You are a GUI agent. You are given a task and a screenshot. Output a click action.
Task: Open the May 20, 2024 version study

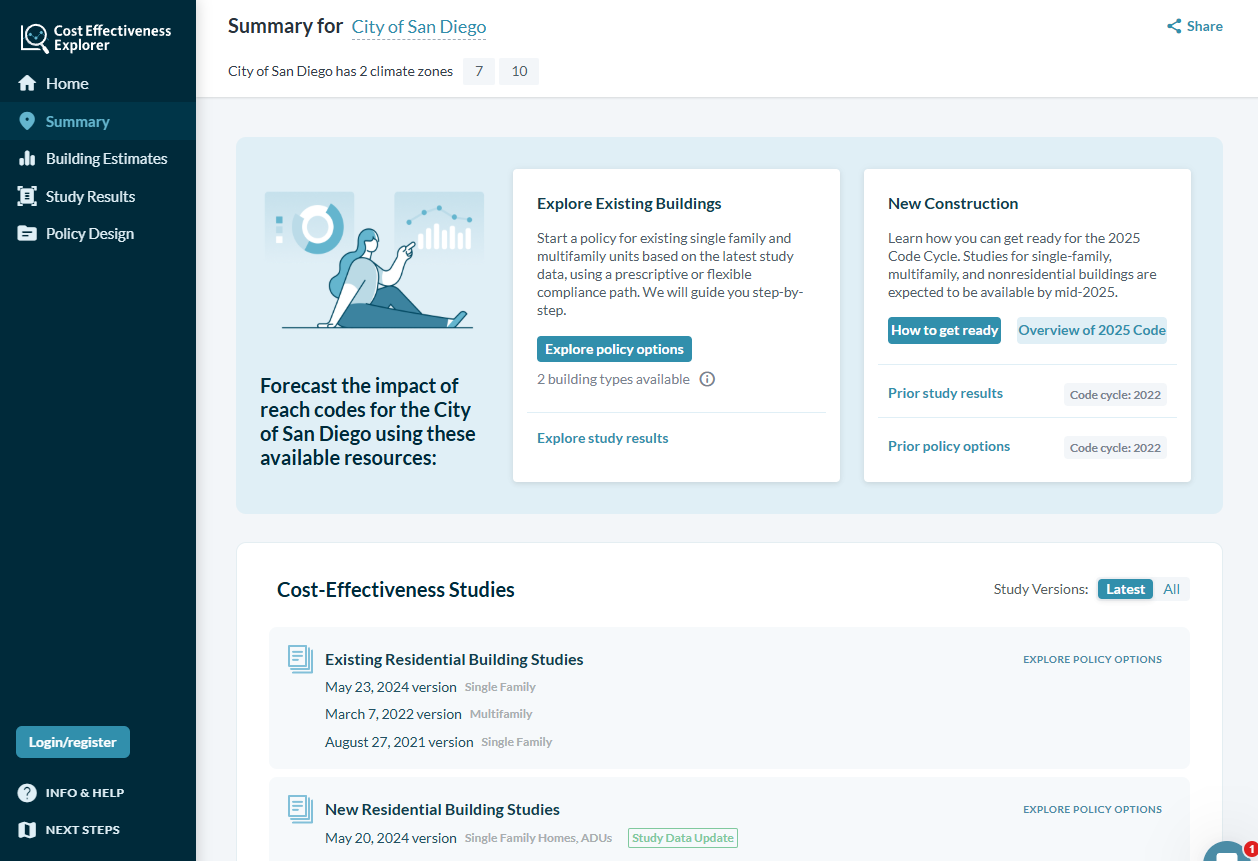pyautogui.click(x=391, y=838)
